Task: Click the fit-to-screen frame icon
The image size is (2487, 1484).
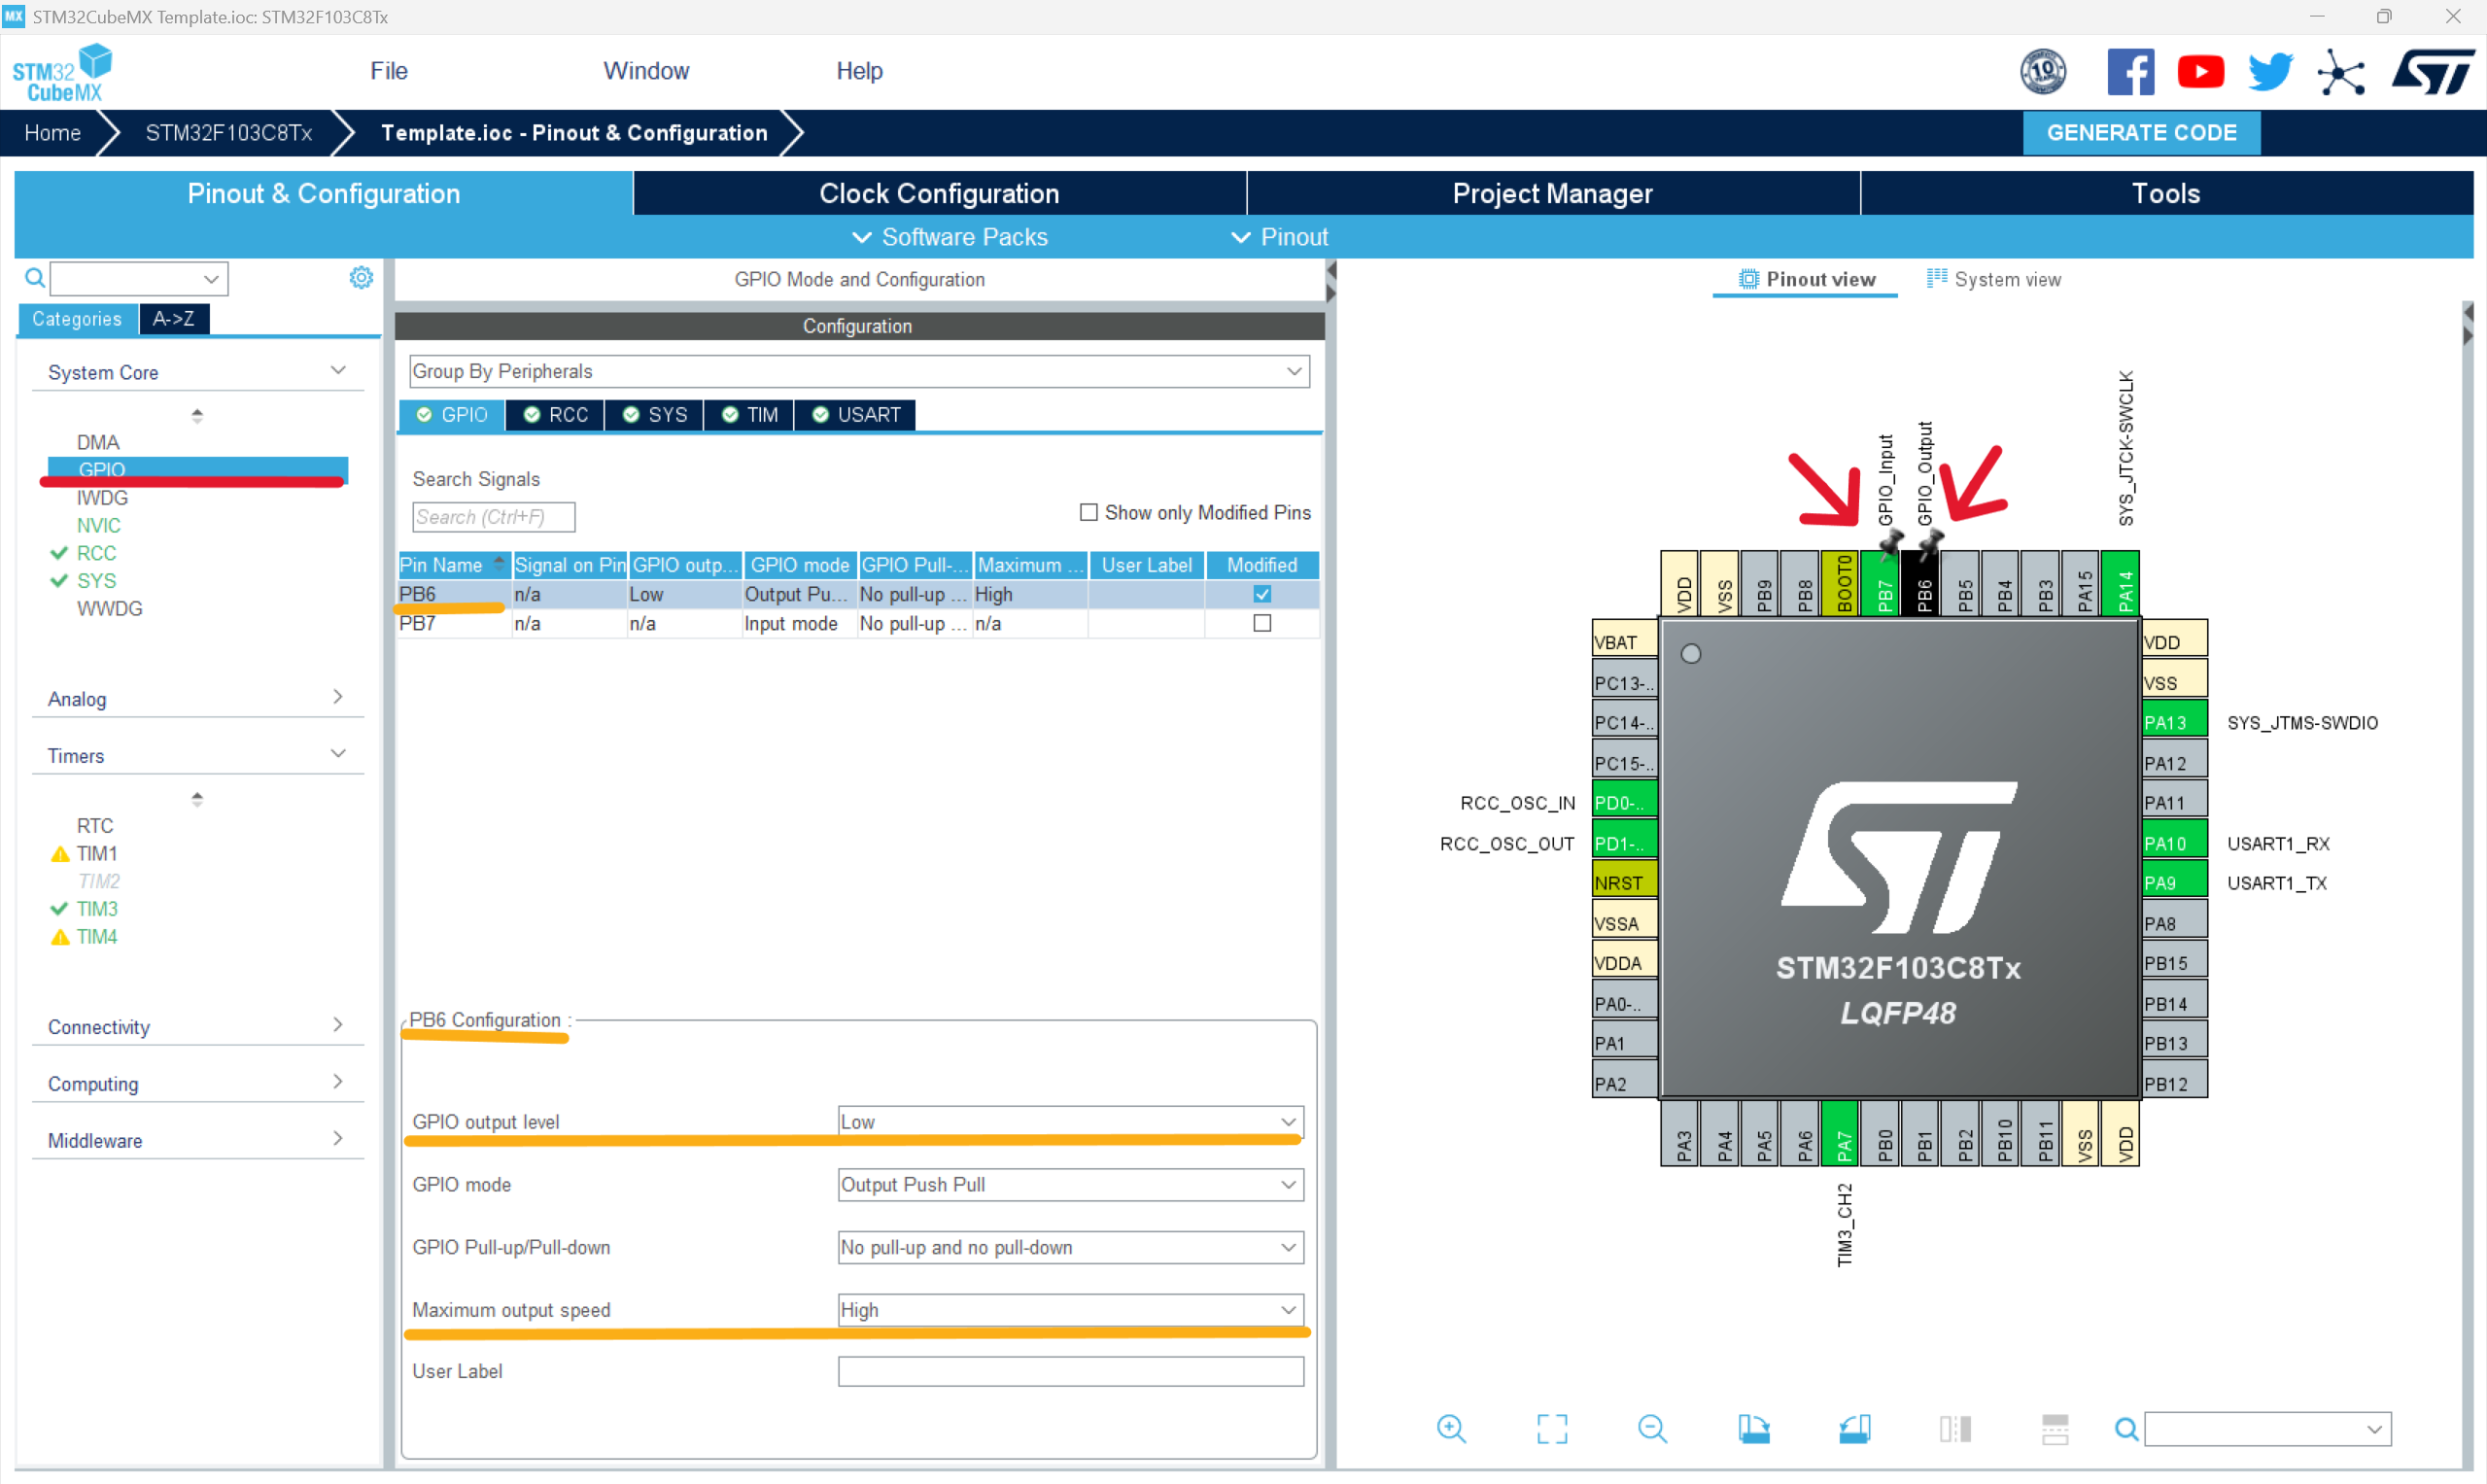Action: 1552,1428
